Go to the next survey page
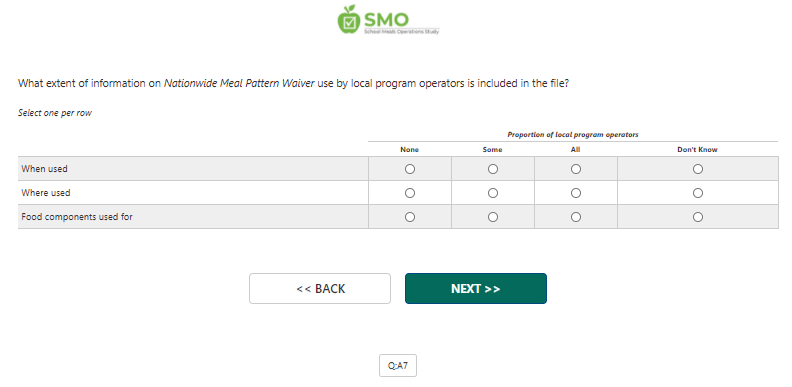The height and width of the screenshot is (387, 792). click(476, 288)
